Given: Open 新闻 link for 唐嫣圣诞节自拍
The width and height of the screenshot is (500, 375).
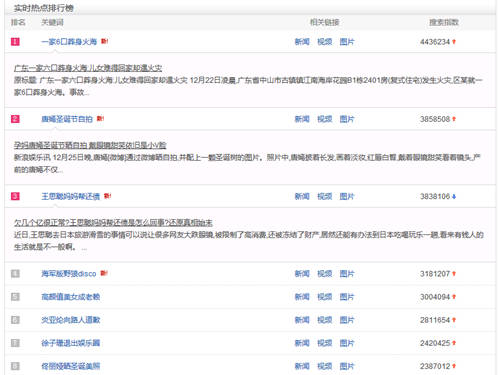Looking at the screenshot, I should tap(302, 119).
